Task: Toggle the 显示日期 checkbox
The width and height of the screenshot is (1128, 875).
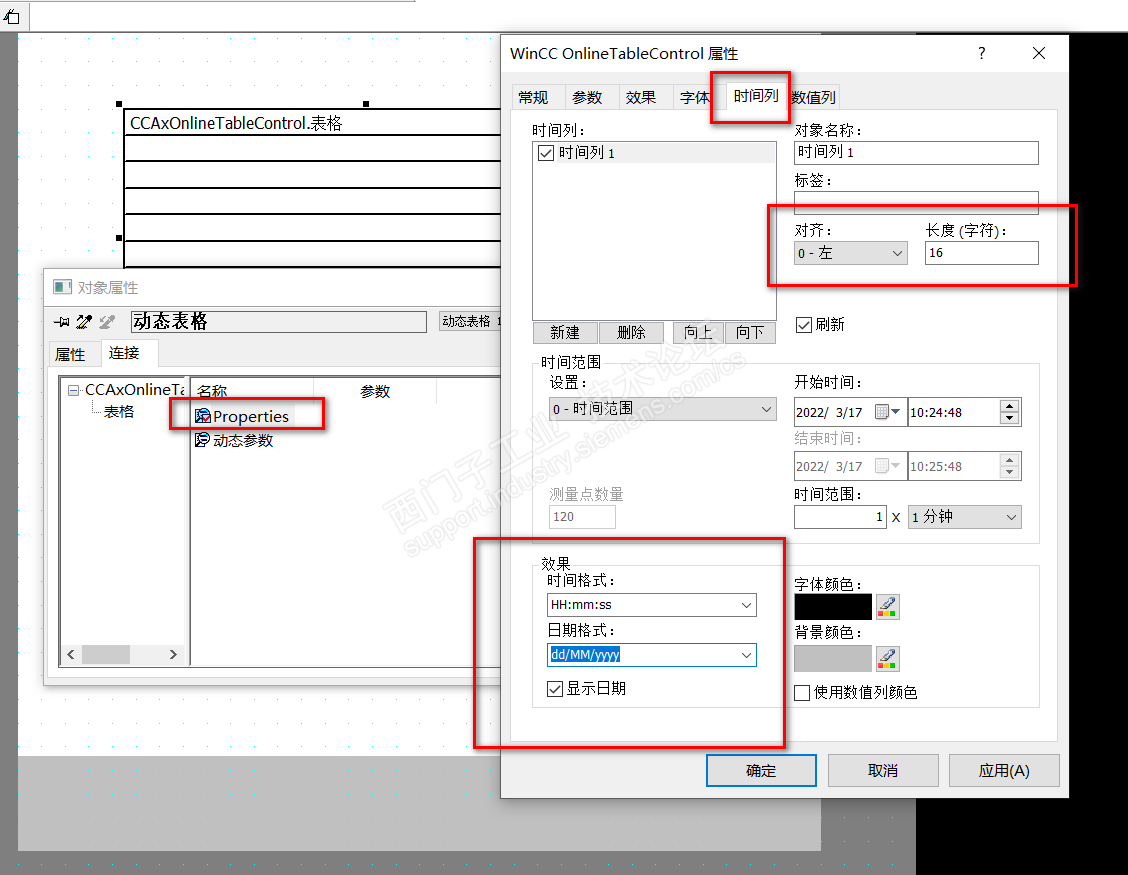Action: click(555, 689)
